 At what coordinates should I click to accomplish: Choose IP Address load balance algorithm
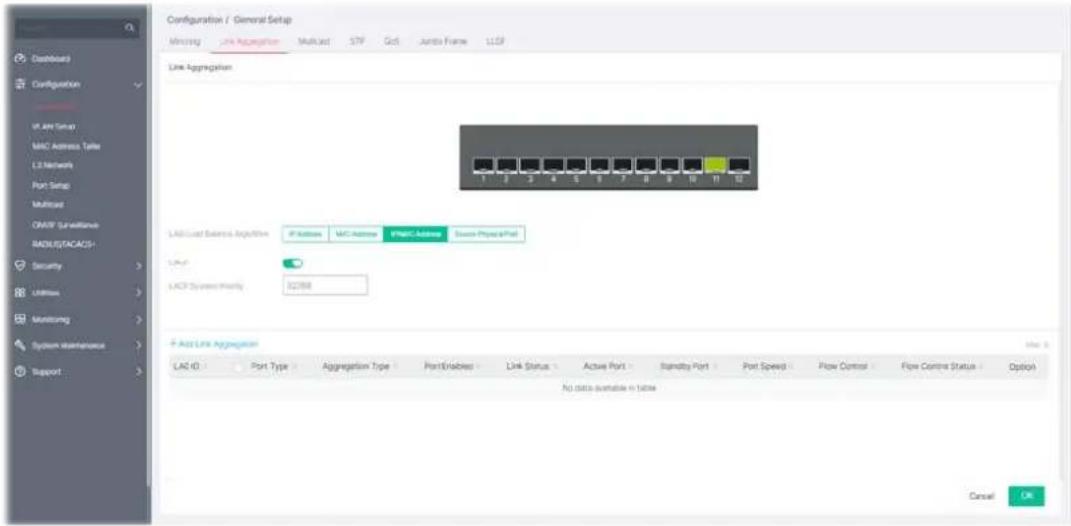point(305,234)
